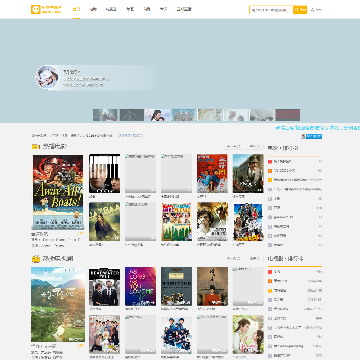Select first thumbnail in banner carousel strip
The image size is (360, 360).
point(105,115)
